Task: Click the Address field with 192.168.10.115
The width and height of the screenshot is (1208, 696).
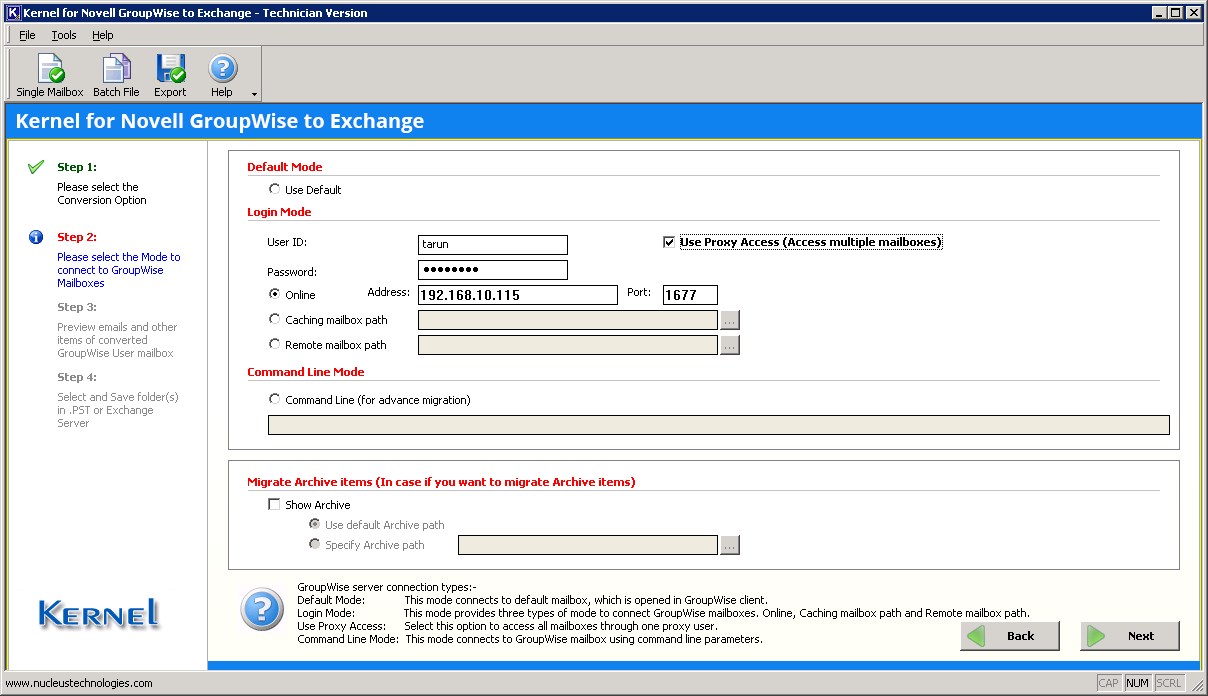Action: coord(518,295)
